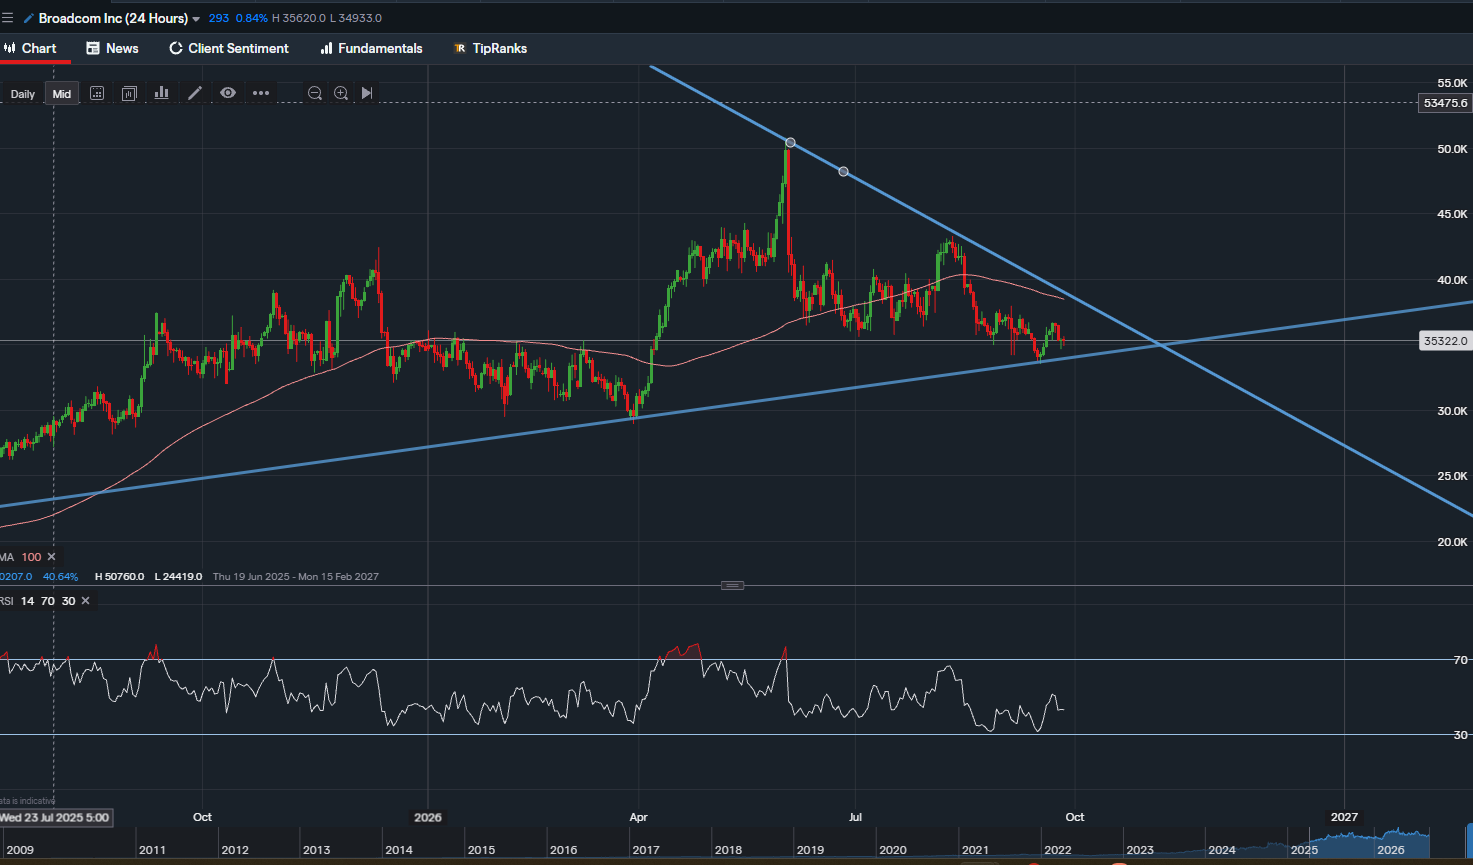
Task: Zoom in with the plus magnifier
Action: (x=341, y=93)
